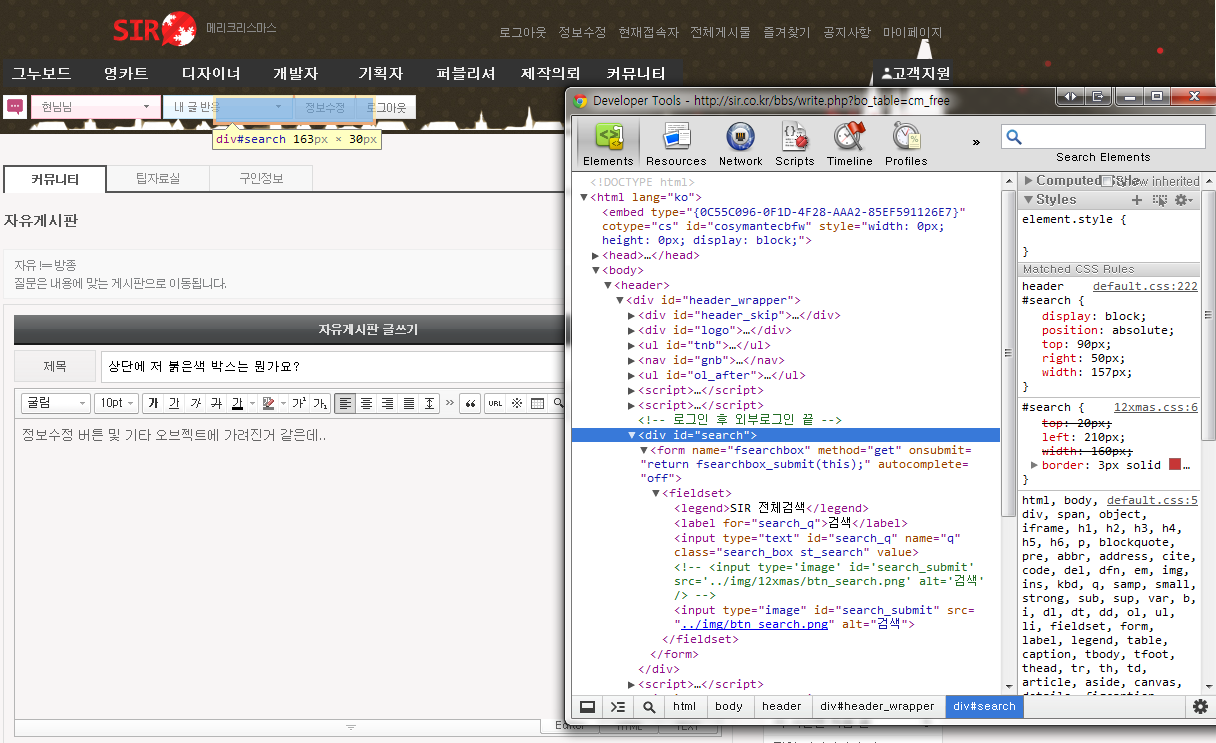Toggle left text alignment in editor
The width and height of the screenshot is (1216, 743).
(x=345, y=404)
